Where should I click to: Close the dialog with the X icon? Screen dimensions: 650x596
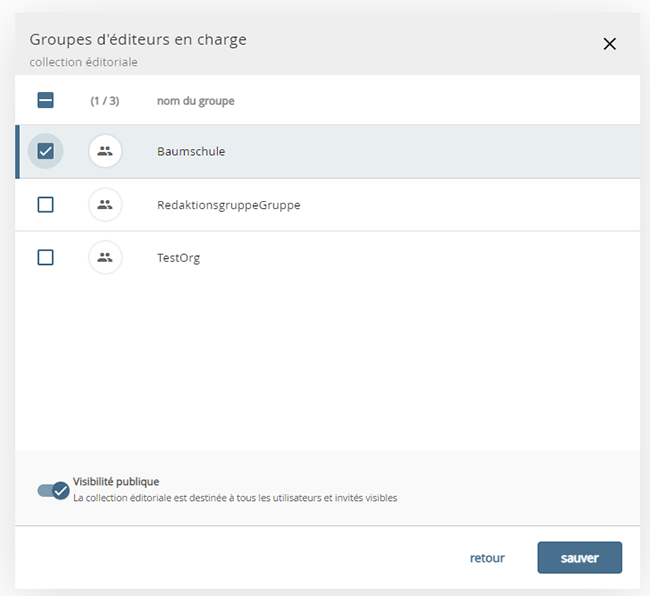[609, 44]
